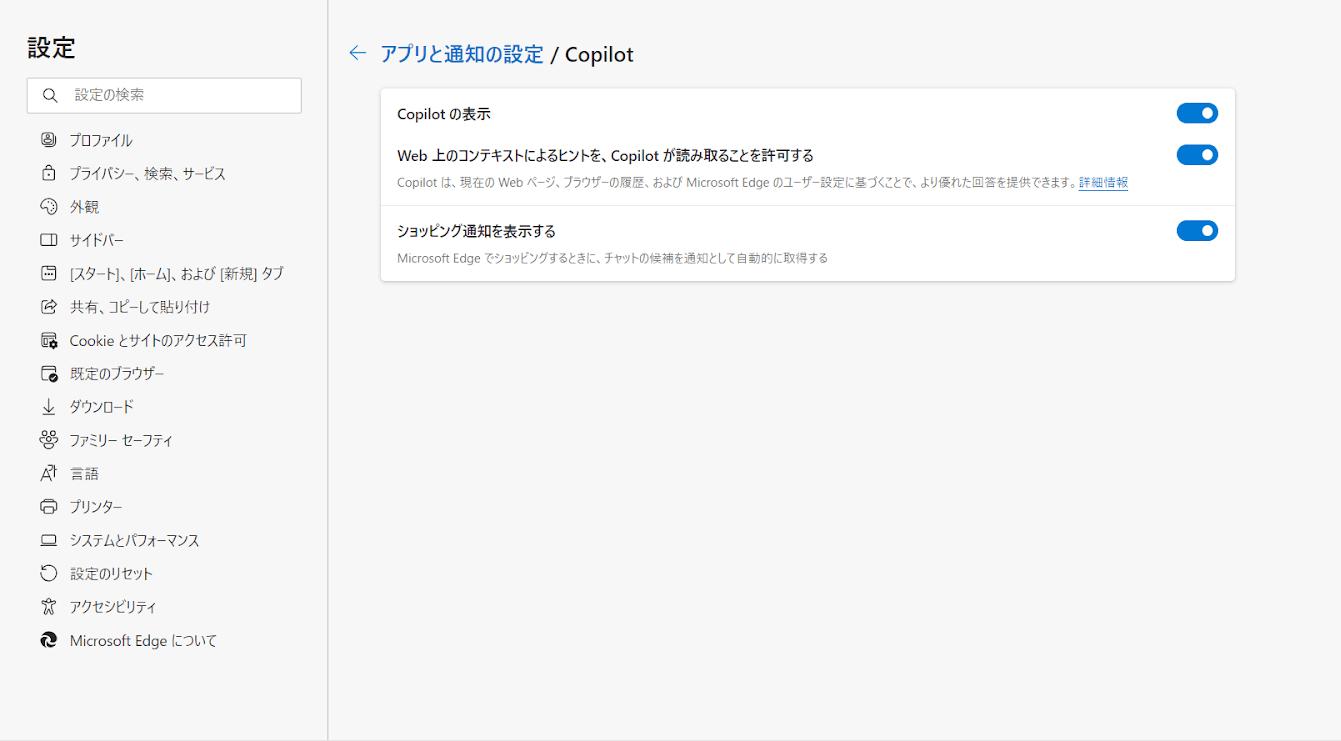
Task: Click the Microsoft Edge について logo icon
Action: tap(49, 640)
